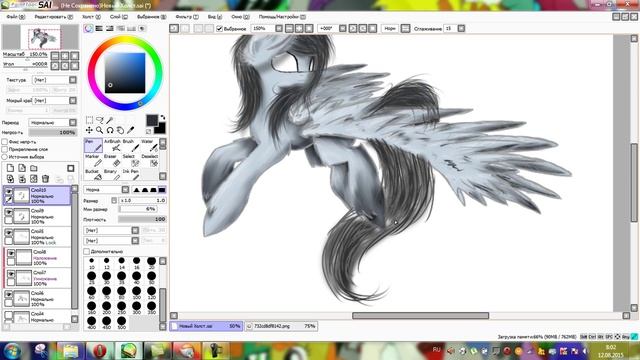This screenshot has width=640, height=360.
Task: Pick the Select brush tool
Action: pos(130,160)
